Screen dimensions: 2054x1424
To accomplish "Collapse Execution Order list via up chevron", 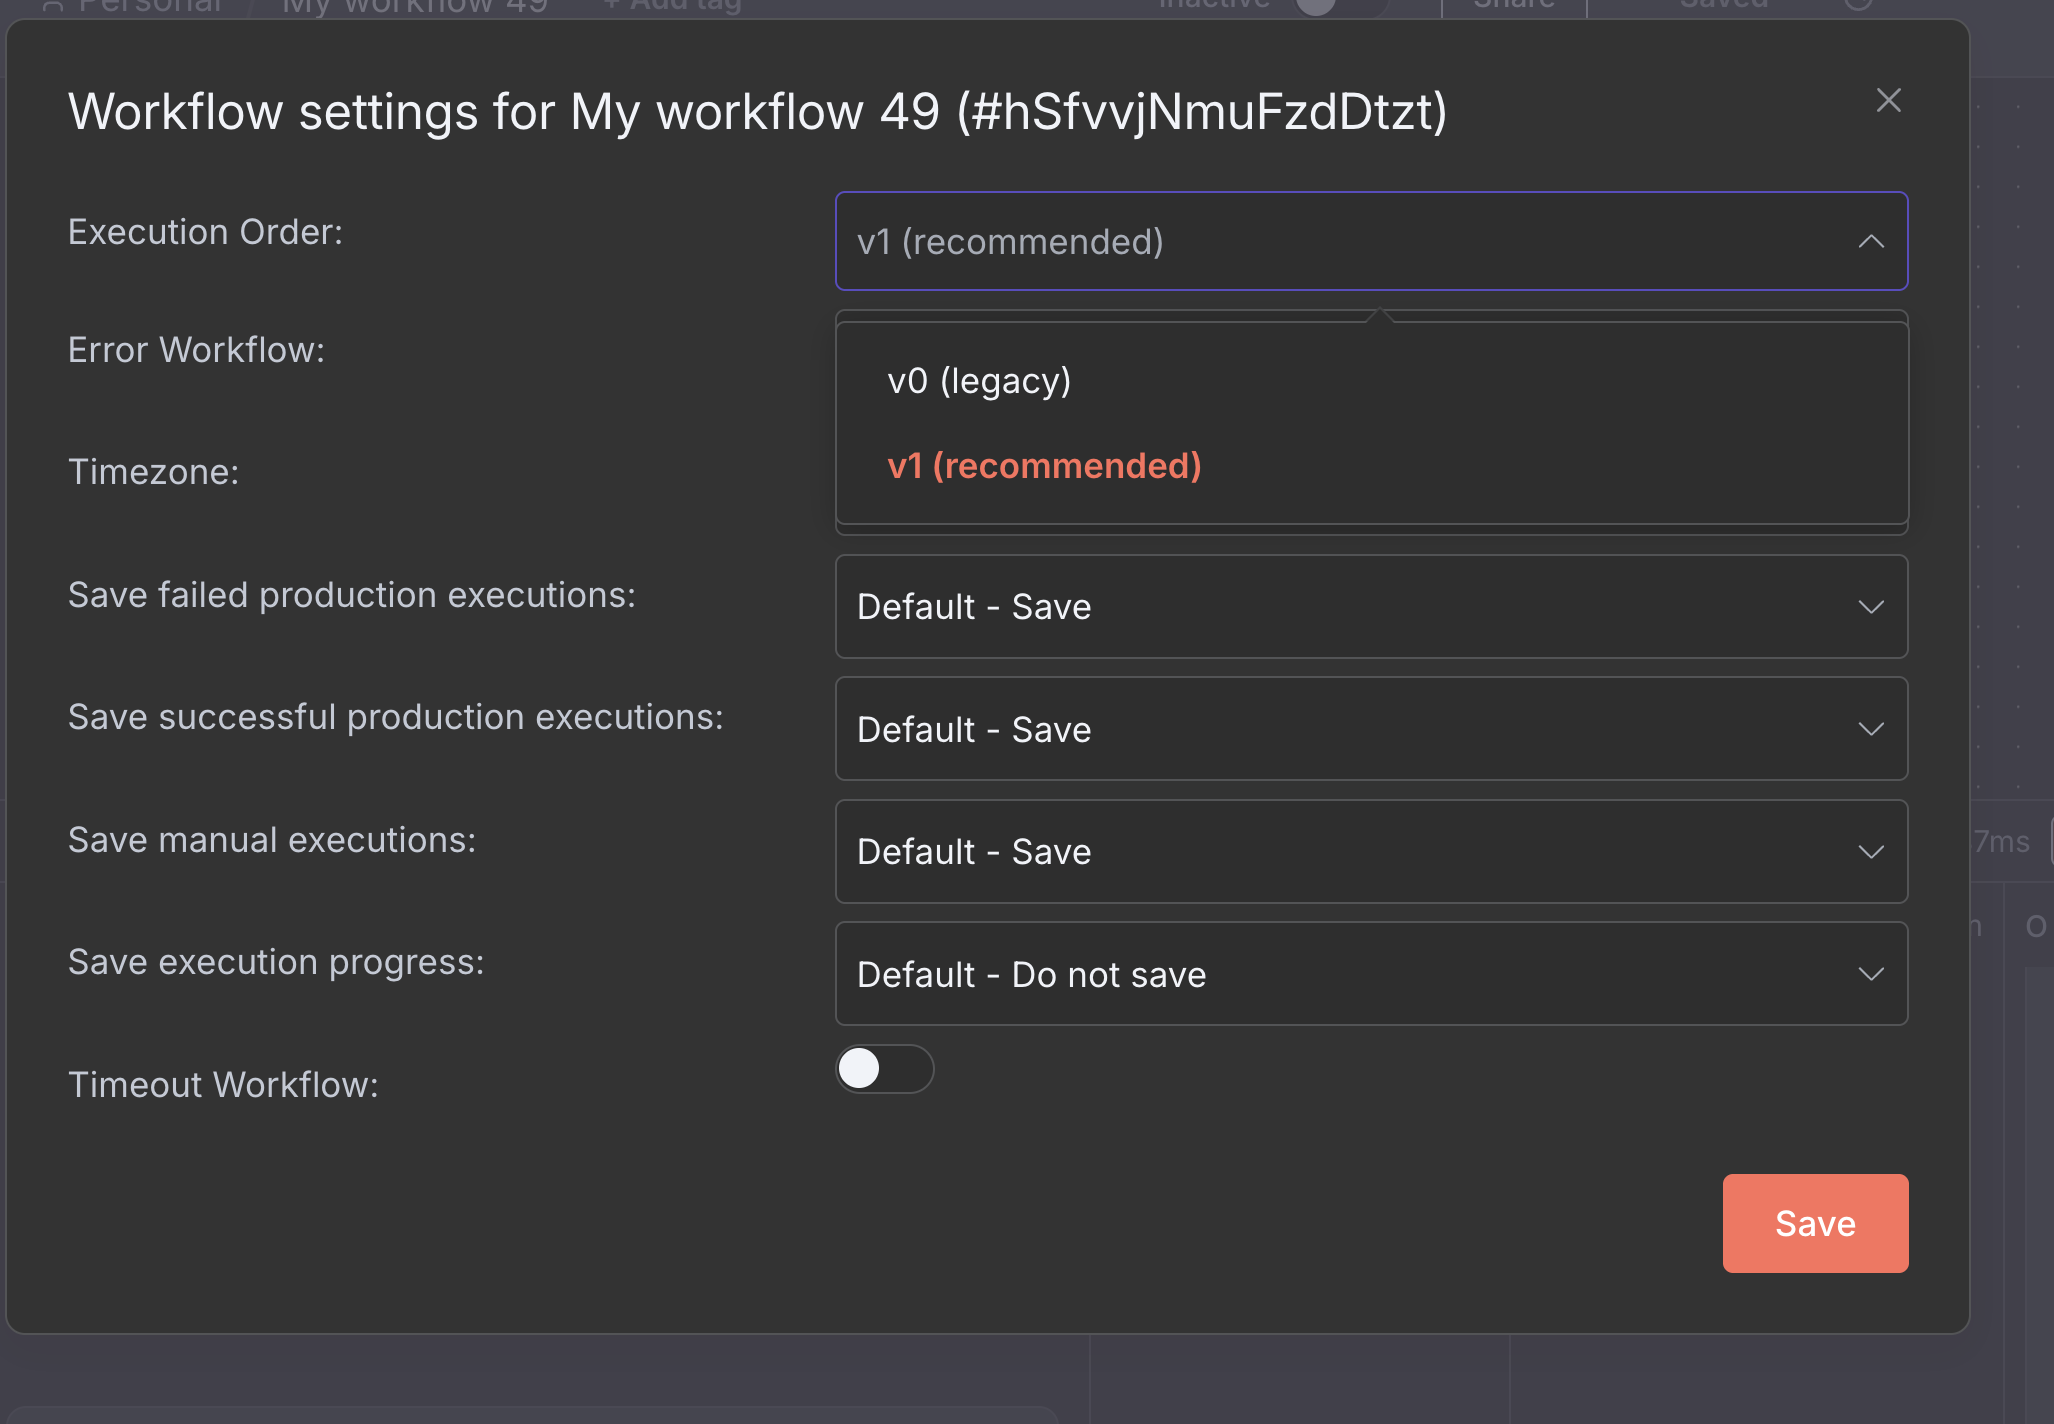I will point(1870,242).
